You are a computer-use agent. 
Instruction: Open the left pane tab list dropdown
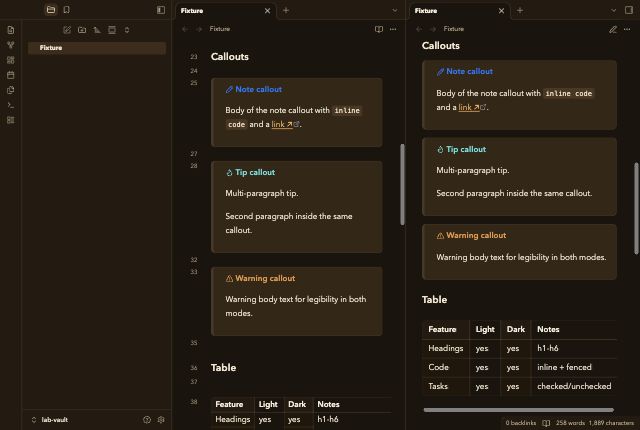pos(395,10)
